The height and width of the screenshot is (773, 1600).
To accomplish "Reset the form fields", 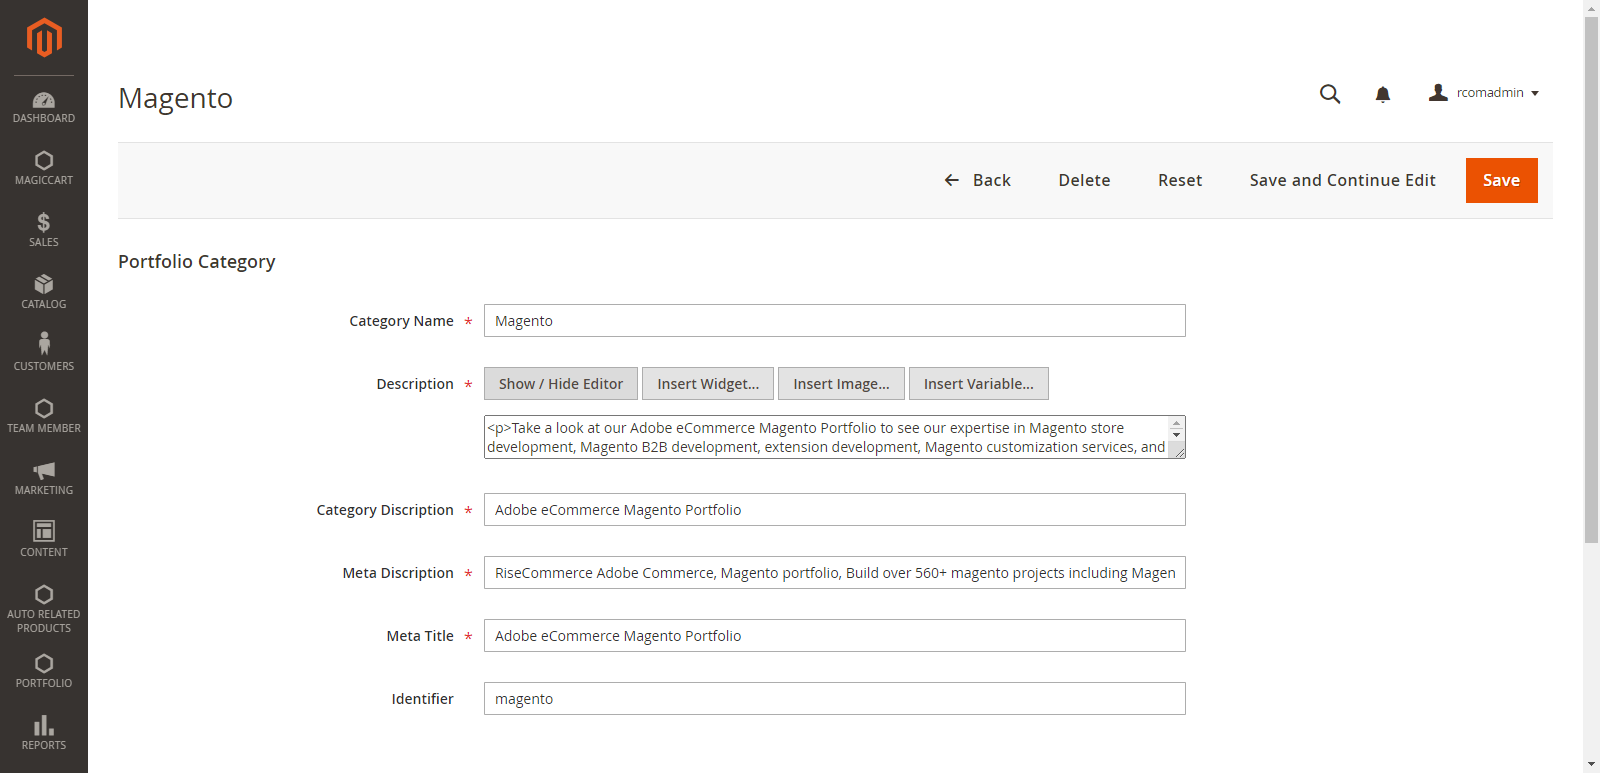I will pyautogui.click(x=1180, y=180).
